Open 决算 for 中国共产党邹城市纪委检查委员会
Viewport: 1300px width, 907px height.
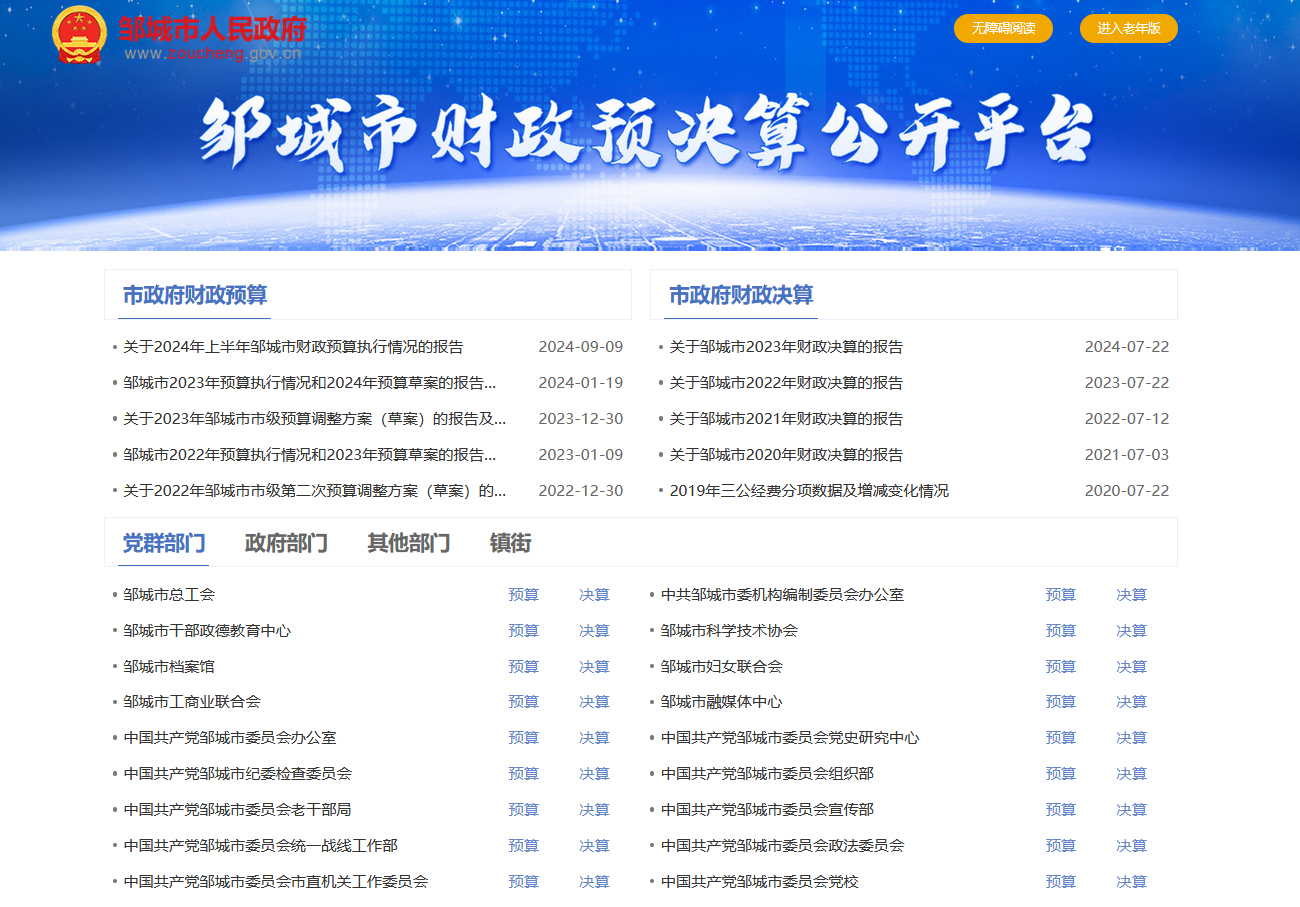(x=594, y=774)
